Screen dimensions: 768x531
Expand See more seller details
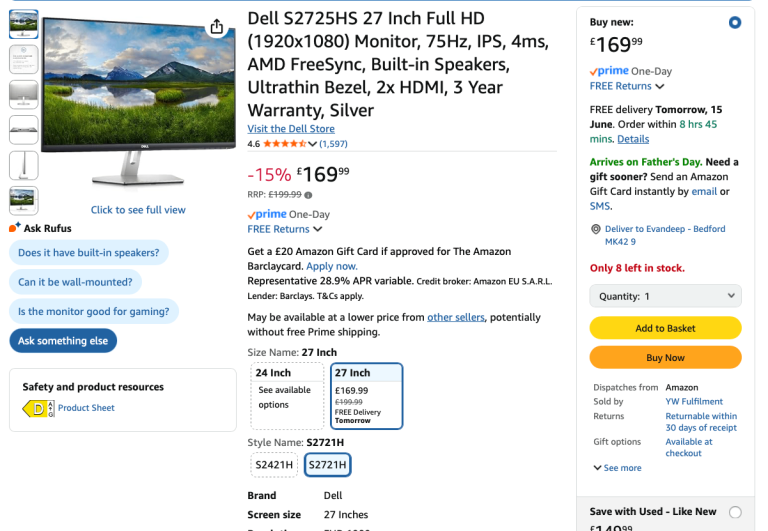[618, 468]
